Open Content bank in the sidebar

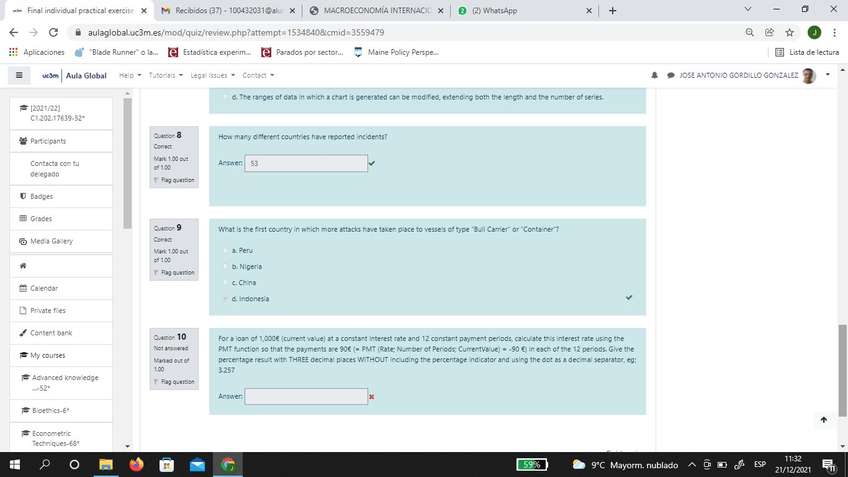tap(61, 333)
